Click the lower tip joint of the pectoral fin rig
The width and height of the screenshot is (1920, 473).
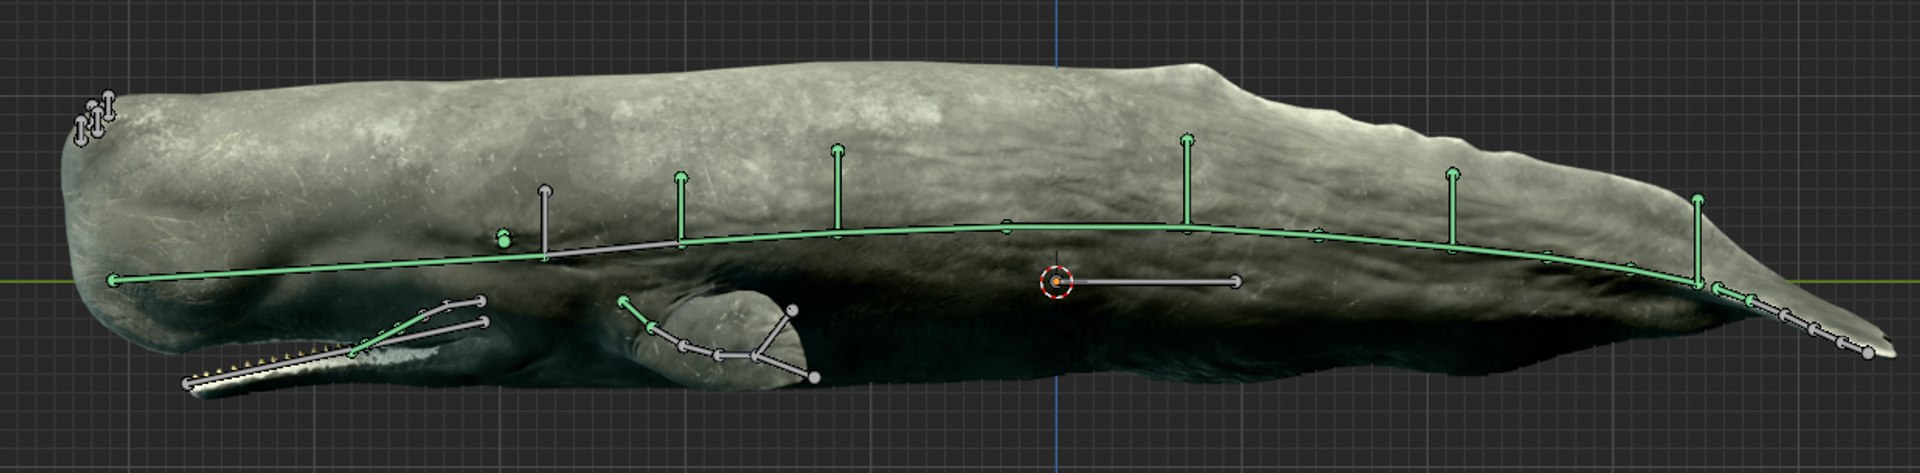[814, 377]
